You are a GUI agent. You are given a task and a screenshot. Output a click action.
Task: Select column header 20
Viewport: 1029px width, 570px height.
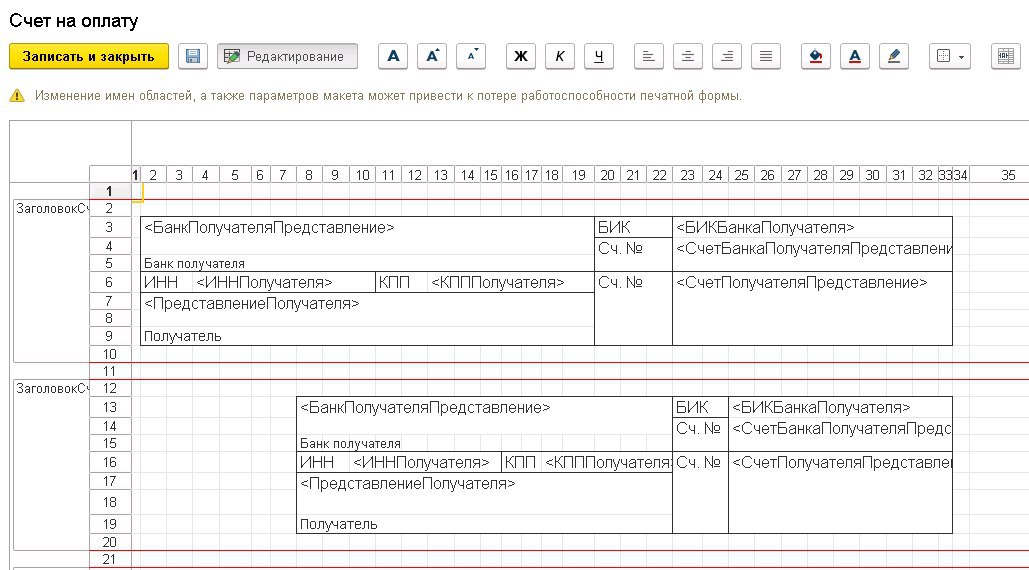pyautogui.click(x=607, y=175)
